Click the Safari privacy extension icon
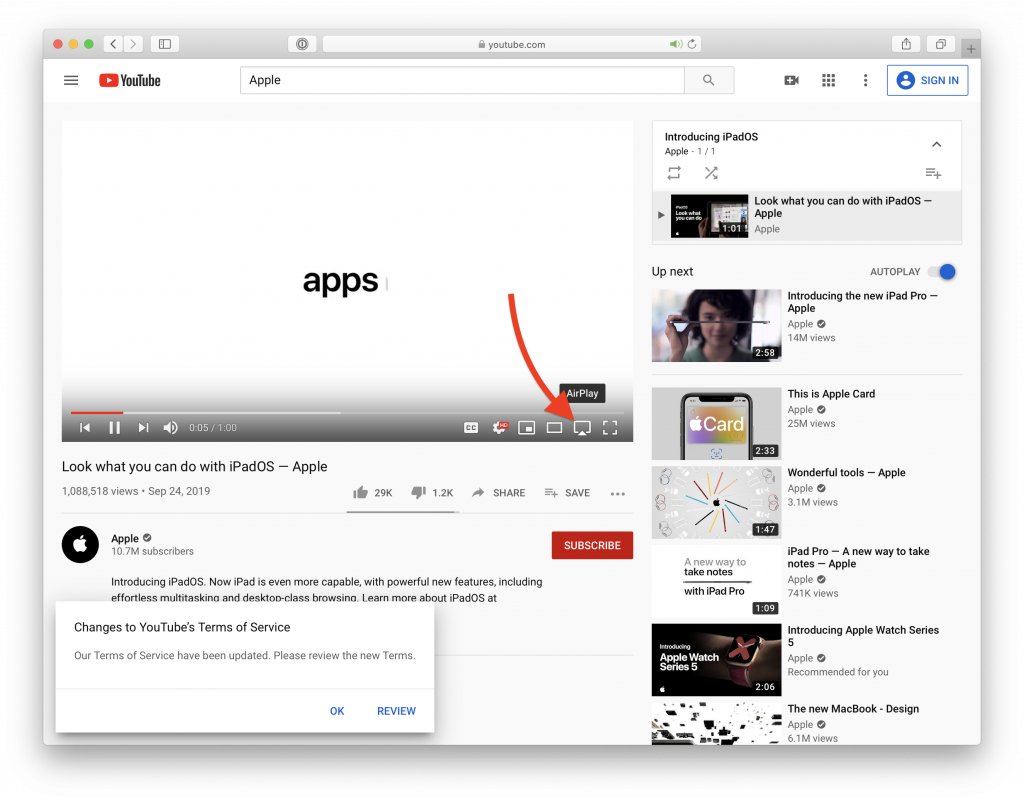Viewport: 1024px width, 802px height. pyautogui.click(x=302, y=44)
